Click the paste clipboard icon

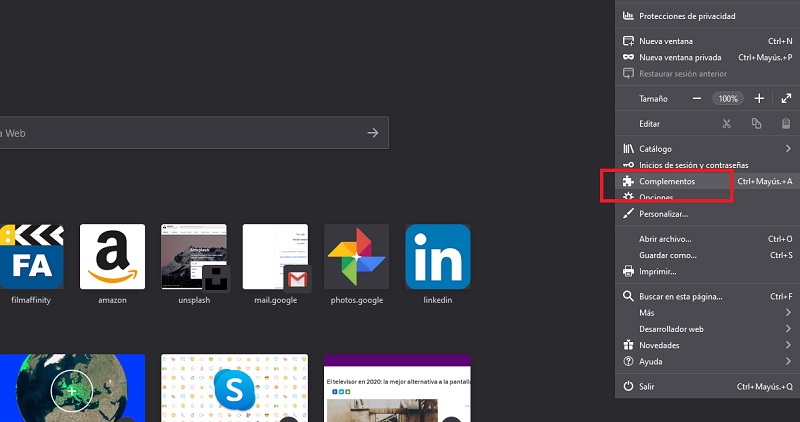click(786, 123)
